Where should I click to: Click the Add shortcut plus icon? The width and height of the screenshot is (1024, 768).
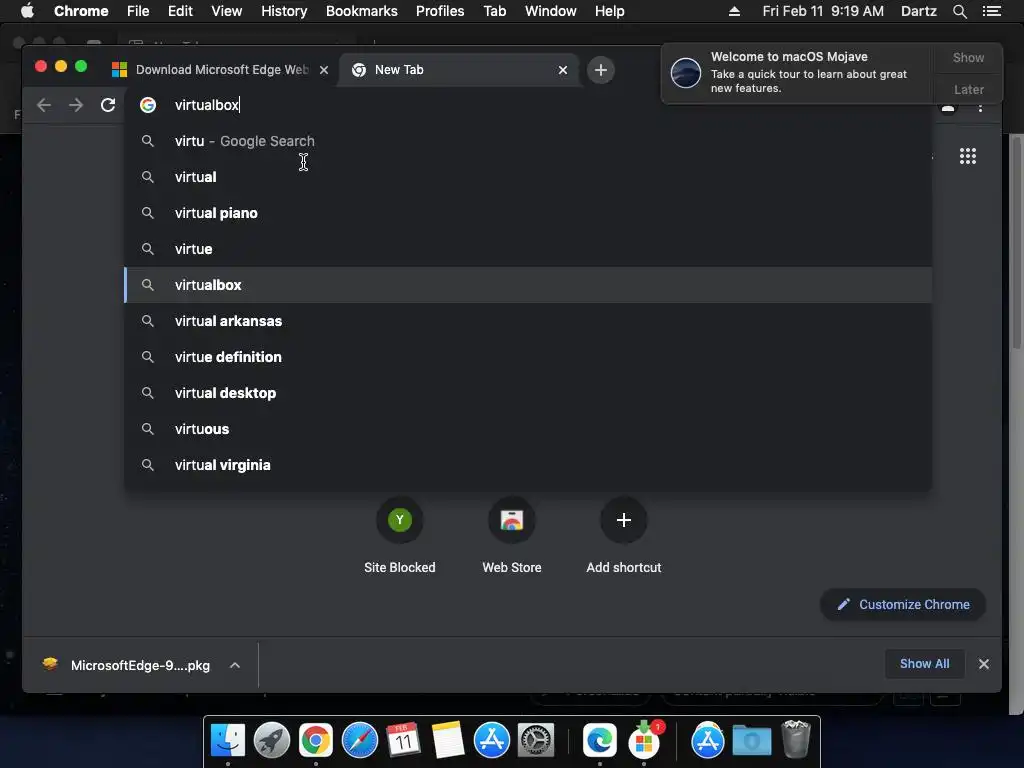624,520
